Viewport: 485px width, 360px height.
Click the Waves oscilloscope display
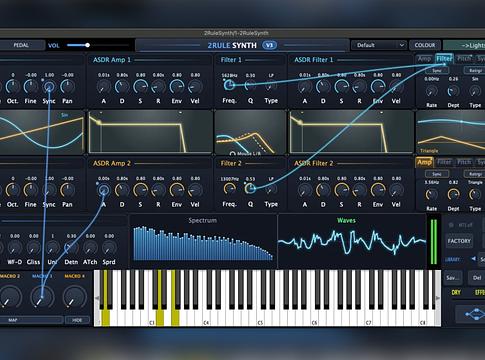click(x=352, y=242)
